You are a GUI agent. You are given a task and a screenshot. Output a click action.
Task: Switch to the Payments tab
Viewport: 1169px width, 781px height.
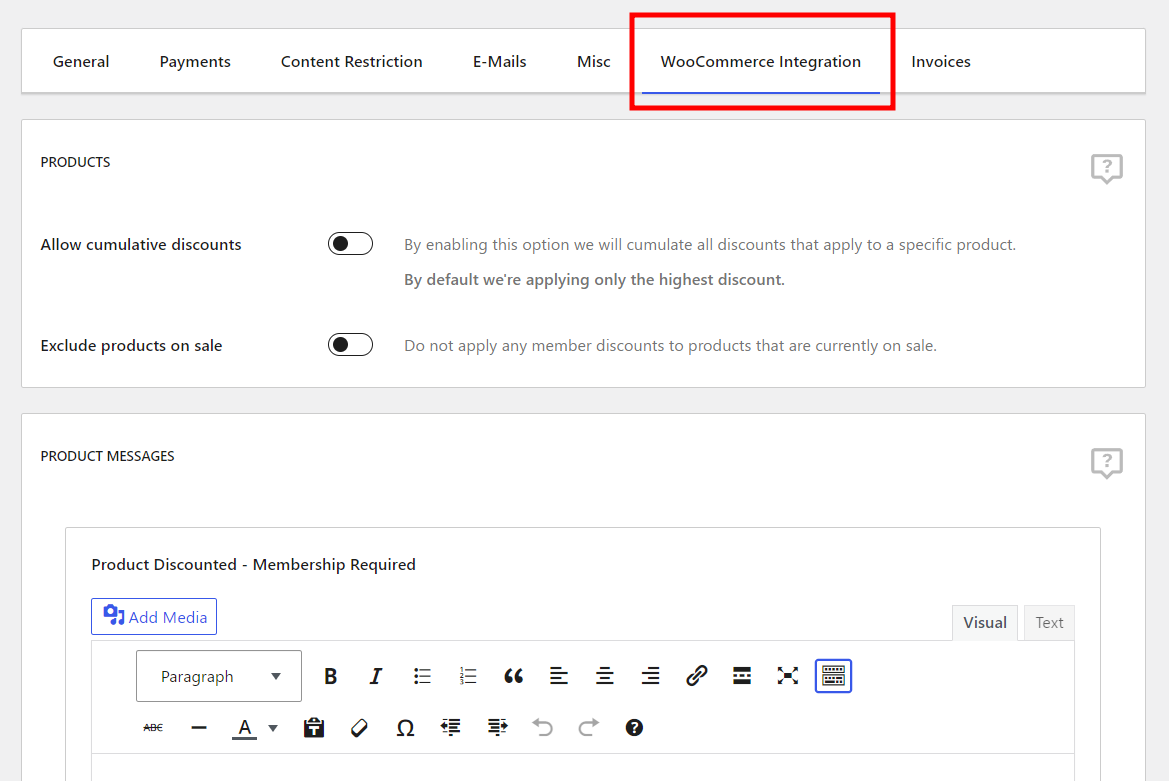195,62
